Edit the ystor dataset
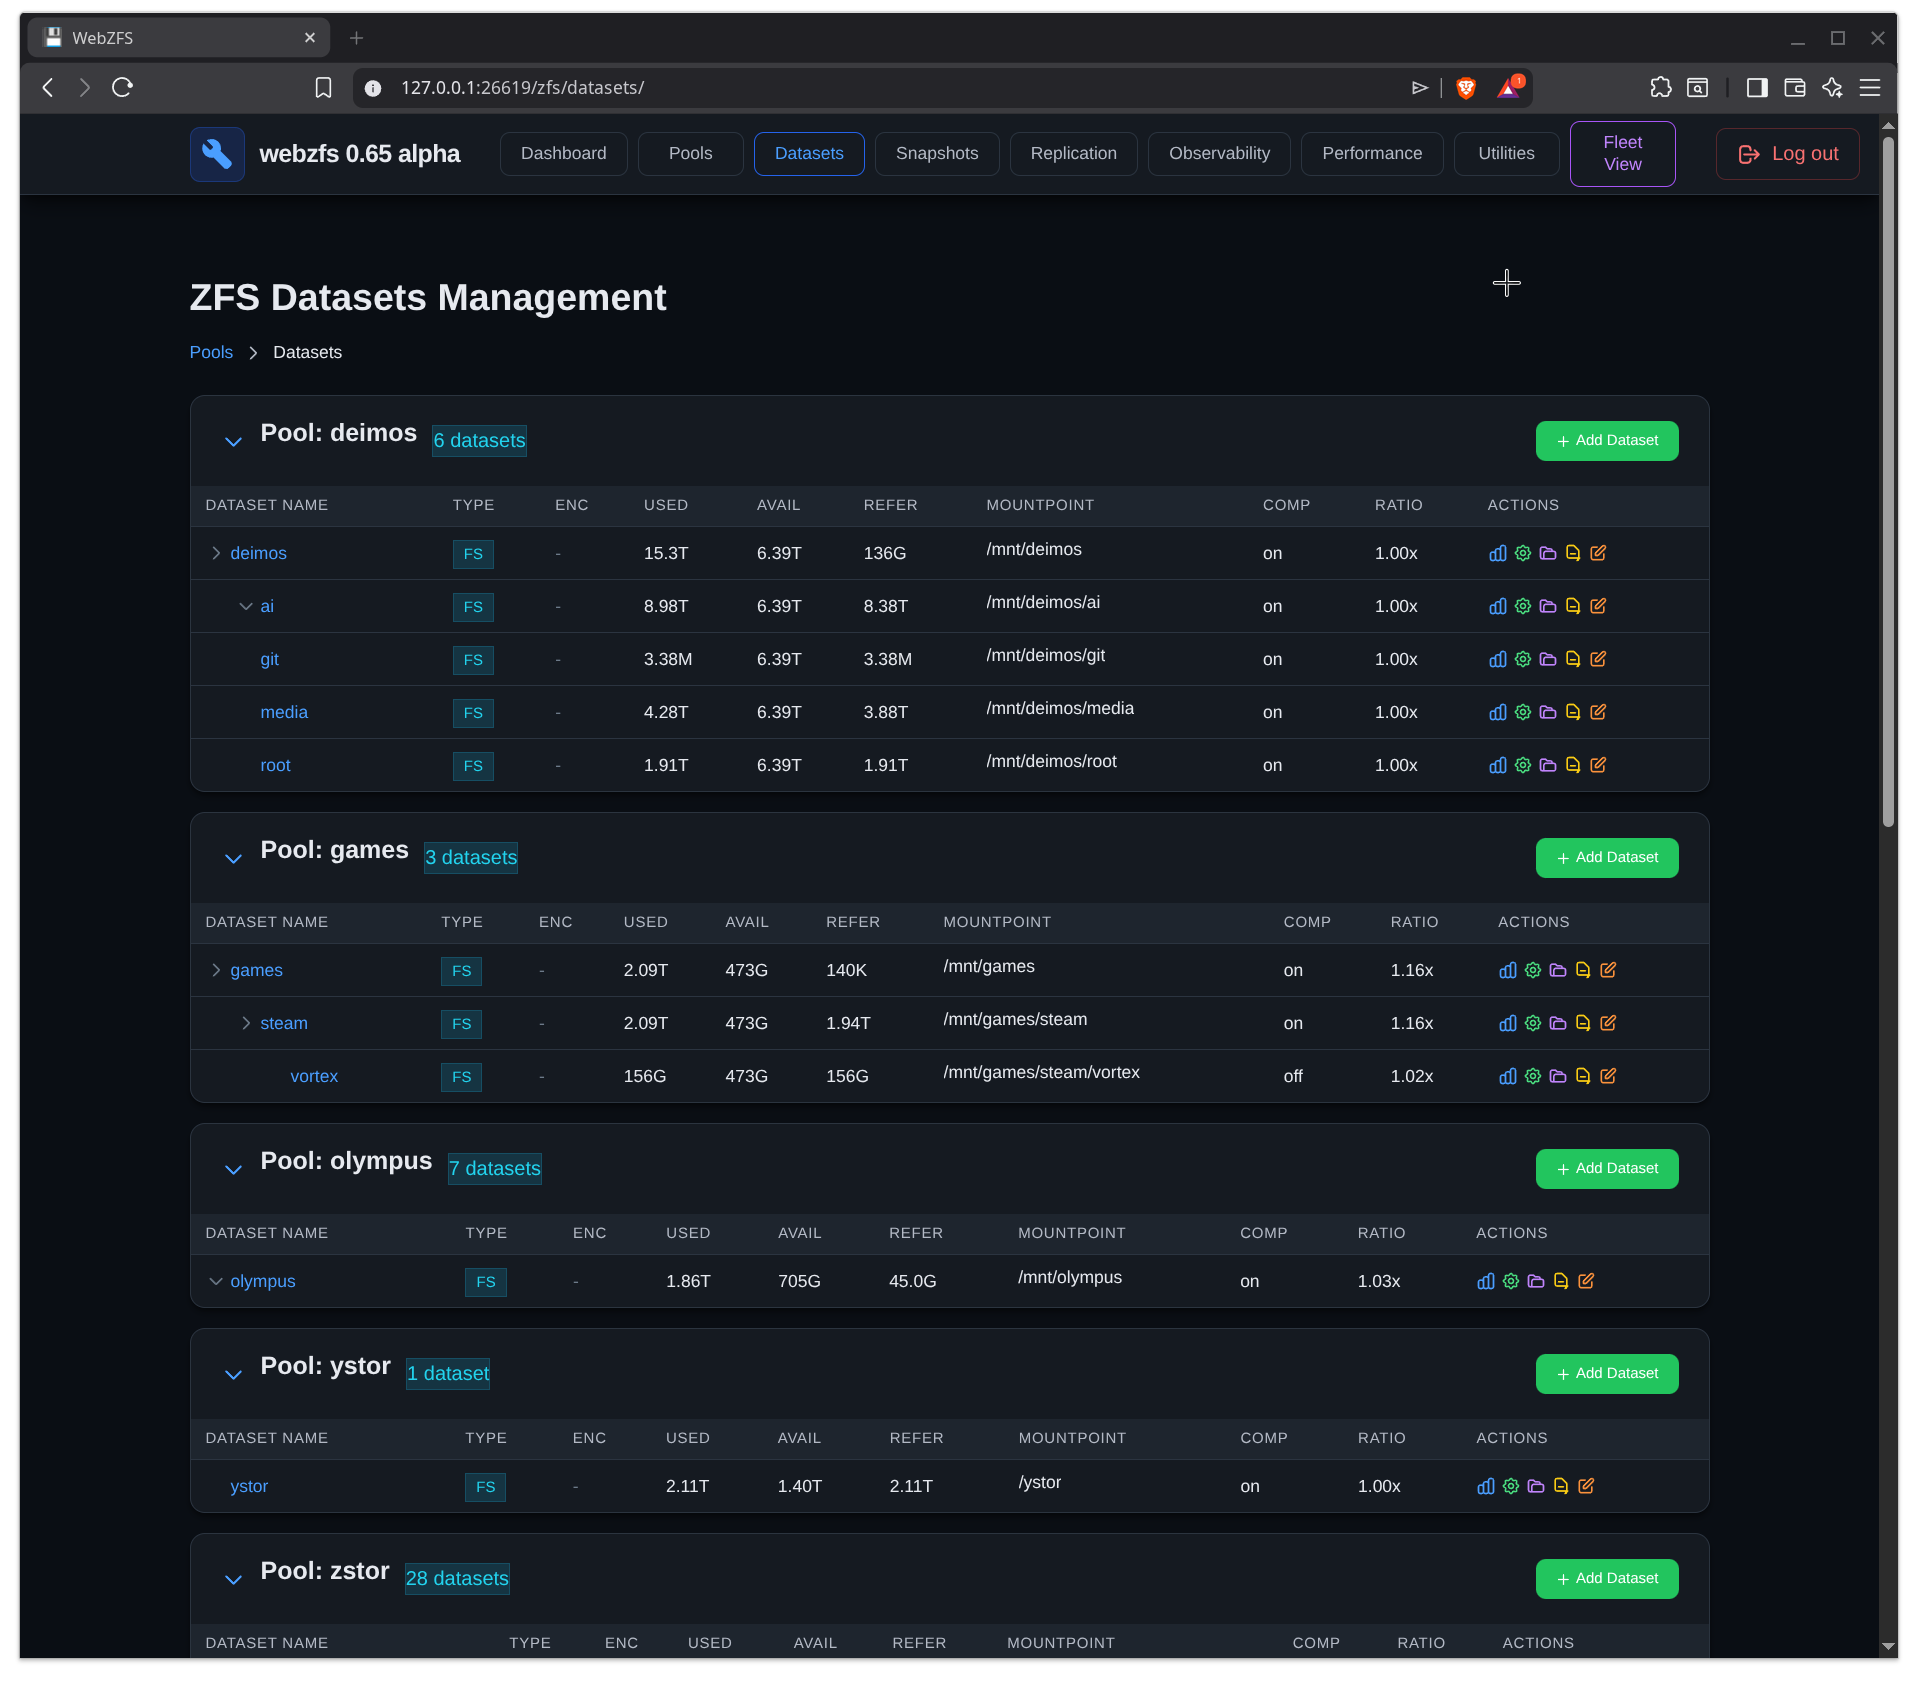Viewport: 1918px width, 1698px height. (x=1586, y=1486)
